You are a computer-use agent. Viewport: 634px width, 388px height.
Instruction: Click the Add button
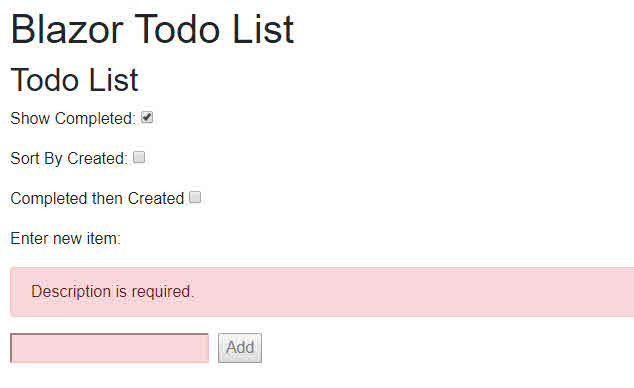(240, 348)
